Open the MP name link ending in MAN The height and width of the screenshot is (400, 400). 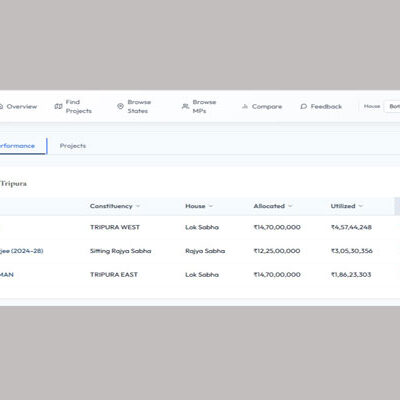tap(7, 275)
